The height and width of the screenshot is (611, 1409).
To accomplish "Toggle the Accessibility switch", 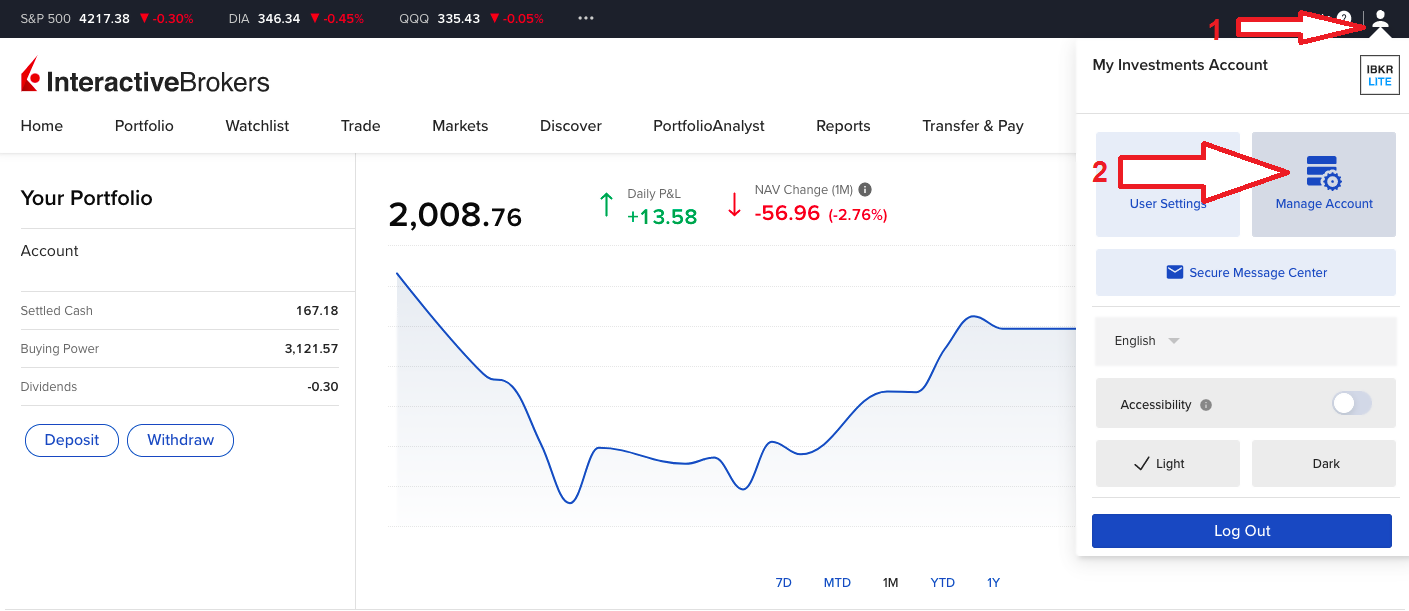I will point(1352,403).
